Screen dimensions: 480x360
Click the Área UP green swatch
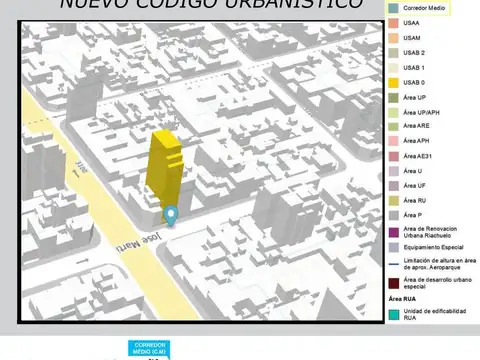[x=393, y=98]
